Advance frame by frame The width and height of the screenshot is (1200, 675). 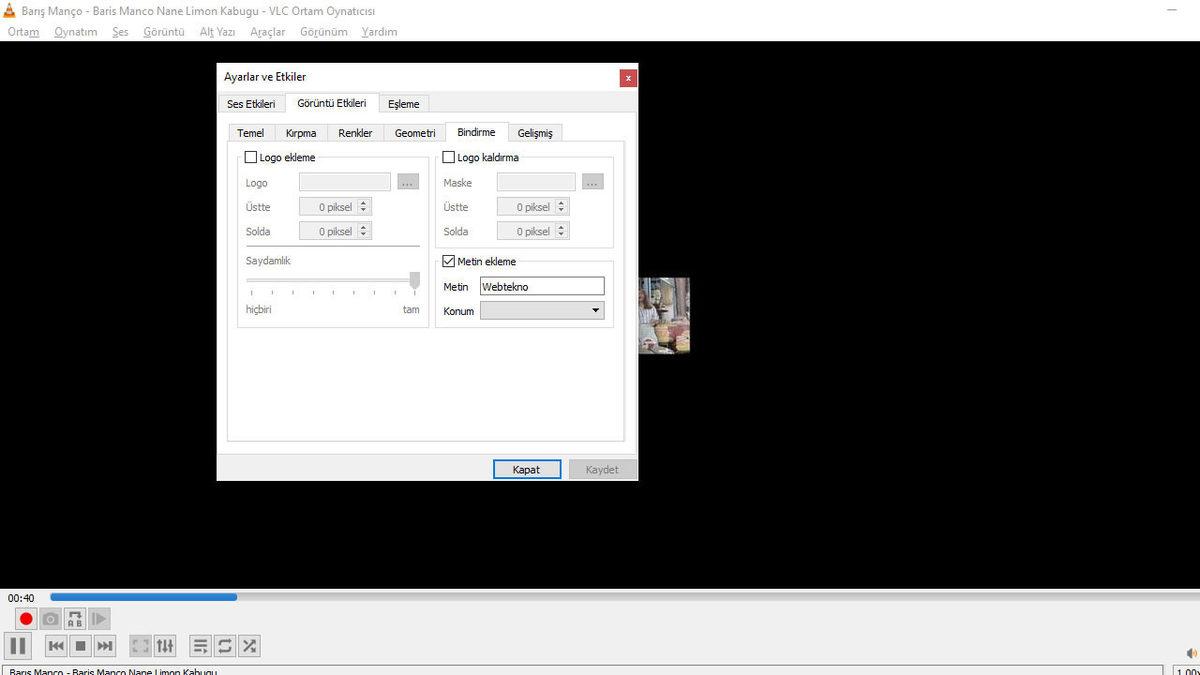click(x=99, y=618)
